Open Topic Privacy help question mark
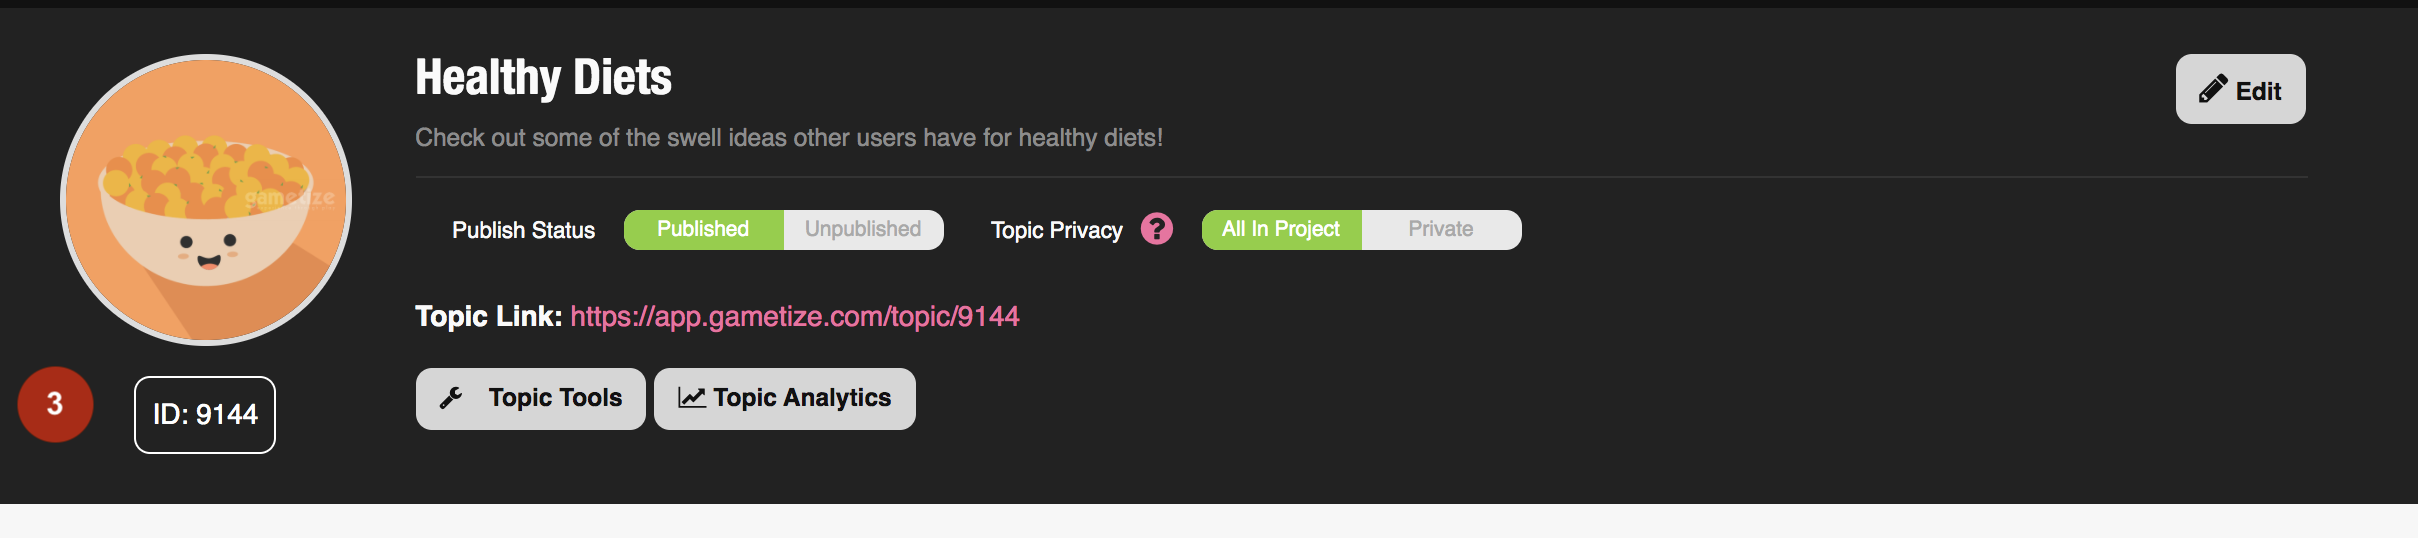The height and width of the screenshot is (538, 2418). click(x=1157, y=229)
